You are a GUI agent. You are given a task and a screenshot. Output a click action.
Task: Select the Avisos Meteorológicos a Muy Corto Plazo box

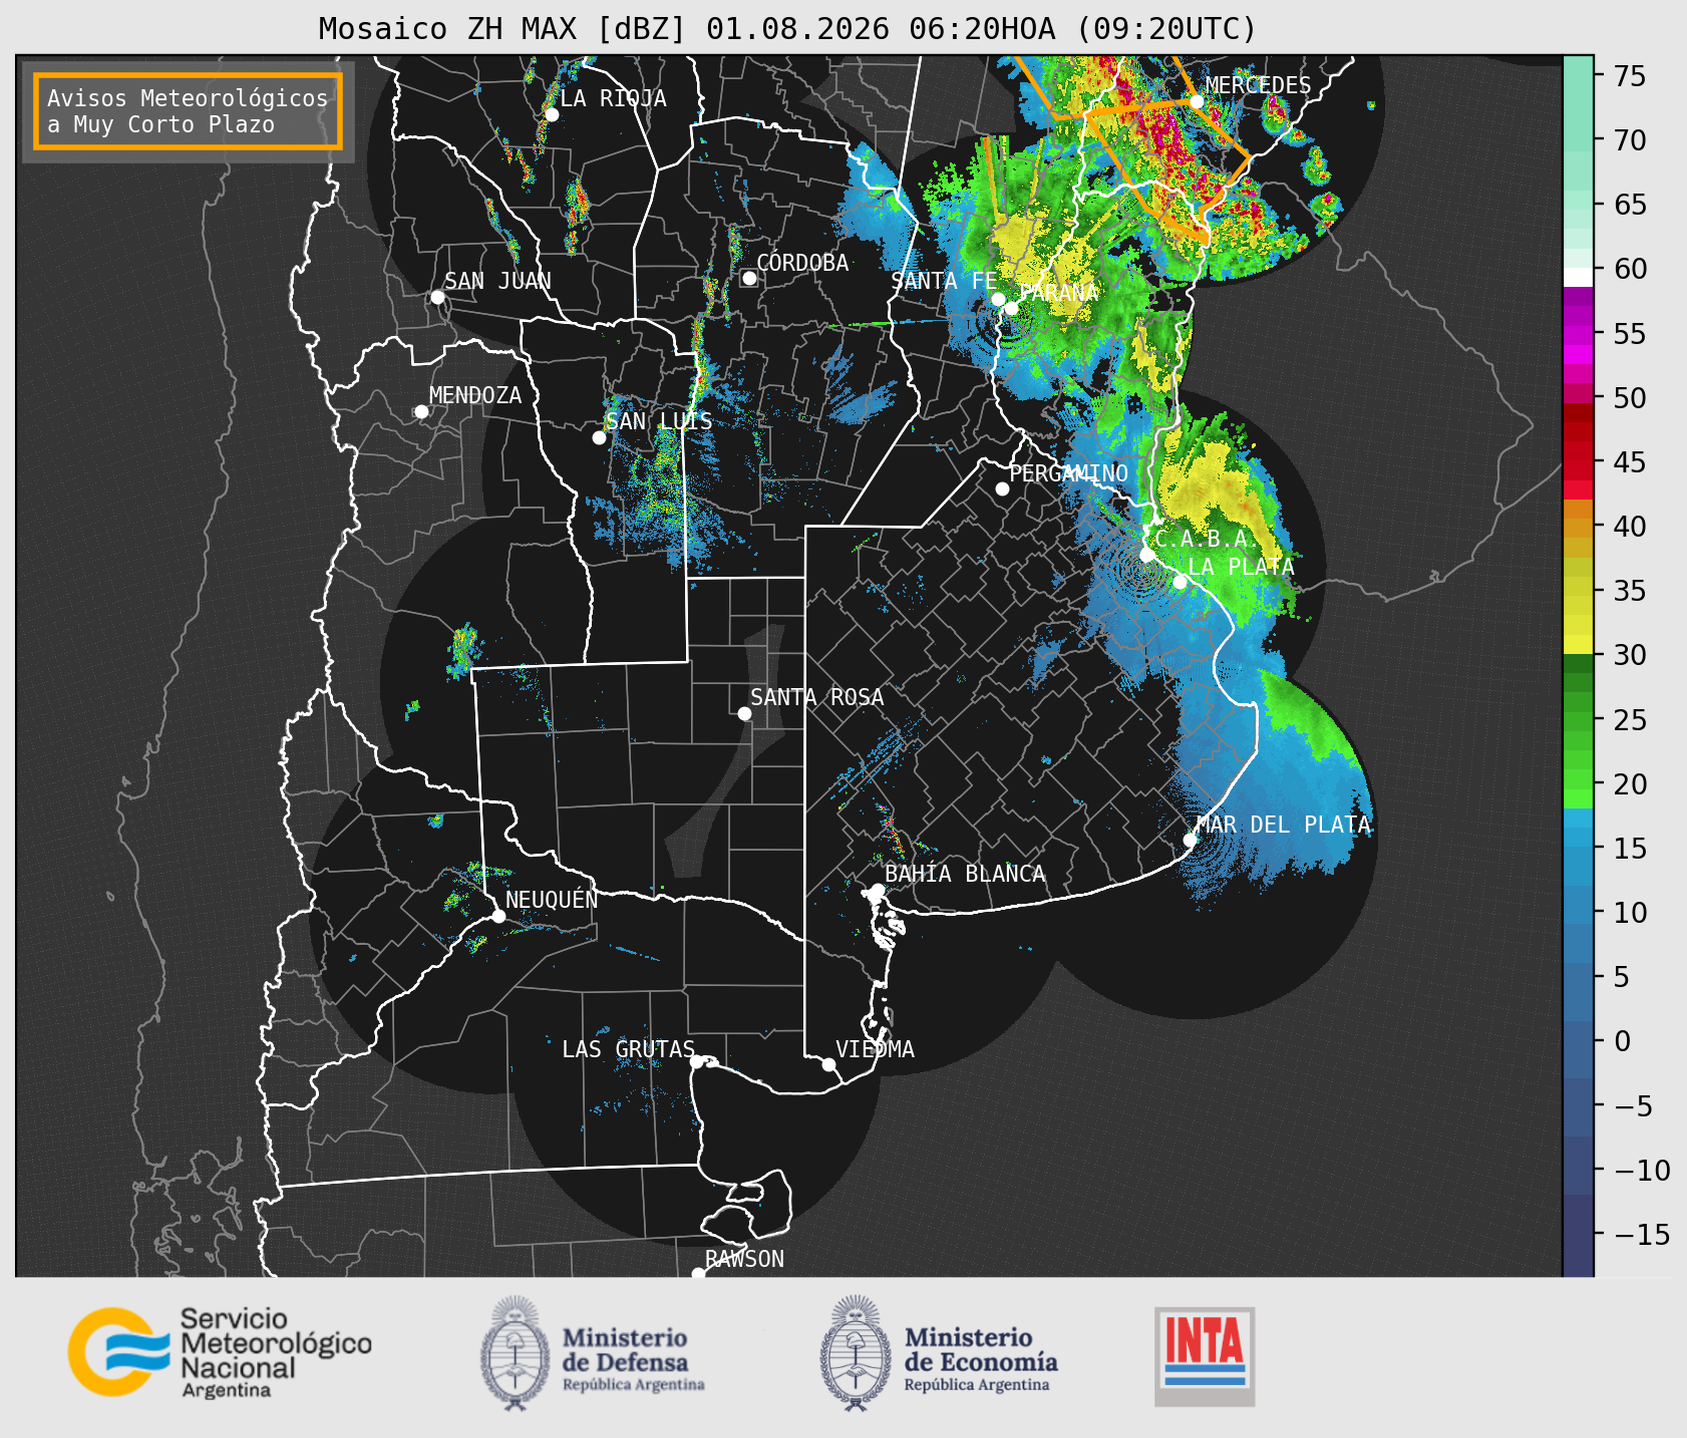tap(188, 111)
